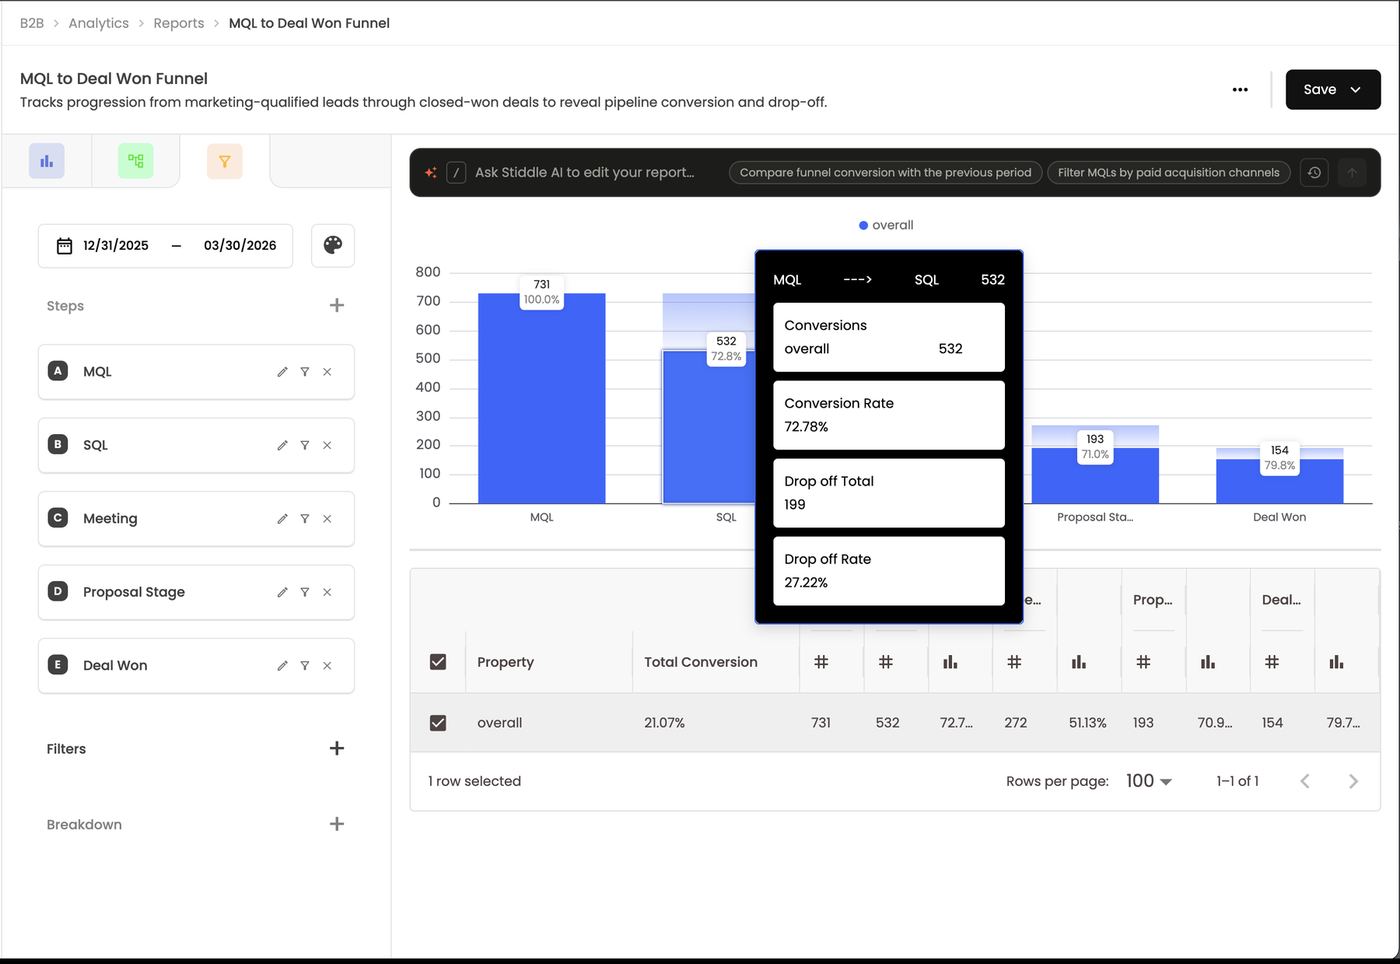Screen dimensions: 1400x964
Task: Open the three-dot more options menu
Action: 1240,90
